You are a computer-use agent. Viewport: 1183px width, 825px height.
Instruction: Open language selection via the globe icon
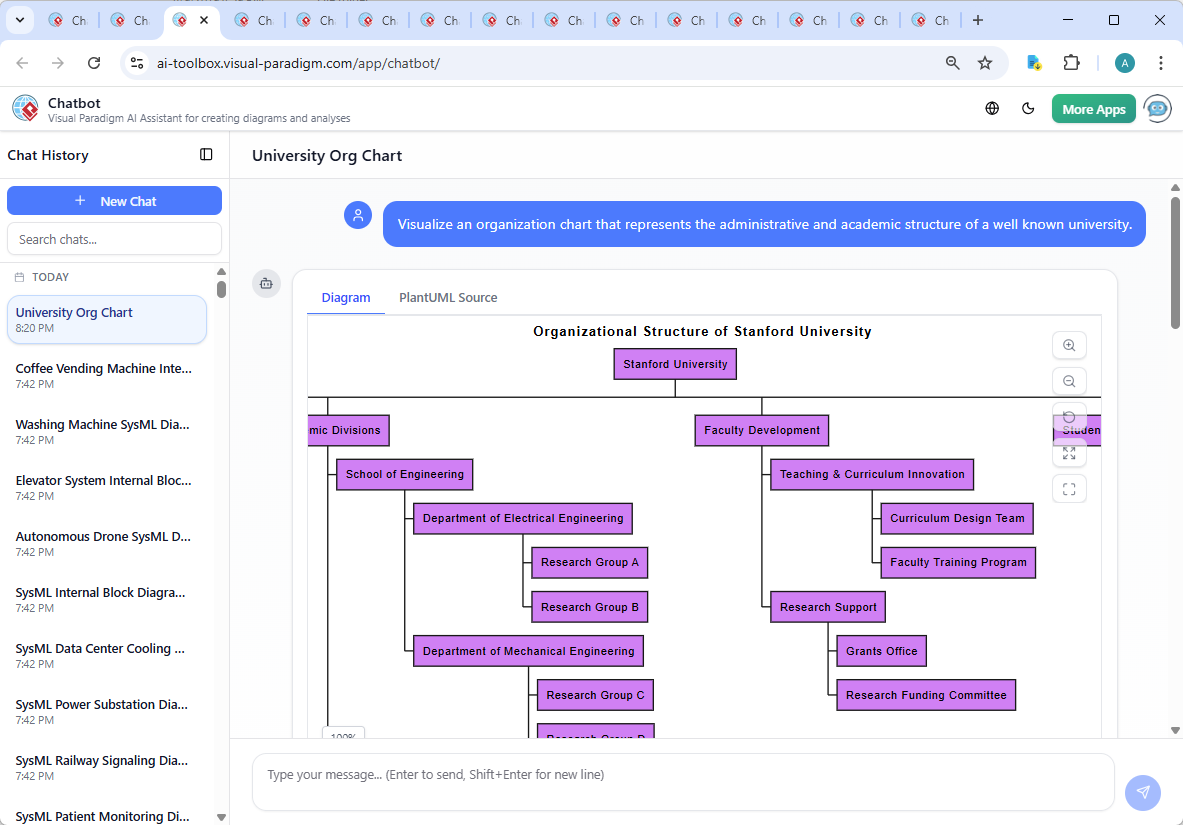992,108
